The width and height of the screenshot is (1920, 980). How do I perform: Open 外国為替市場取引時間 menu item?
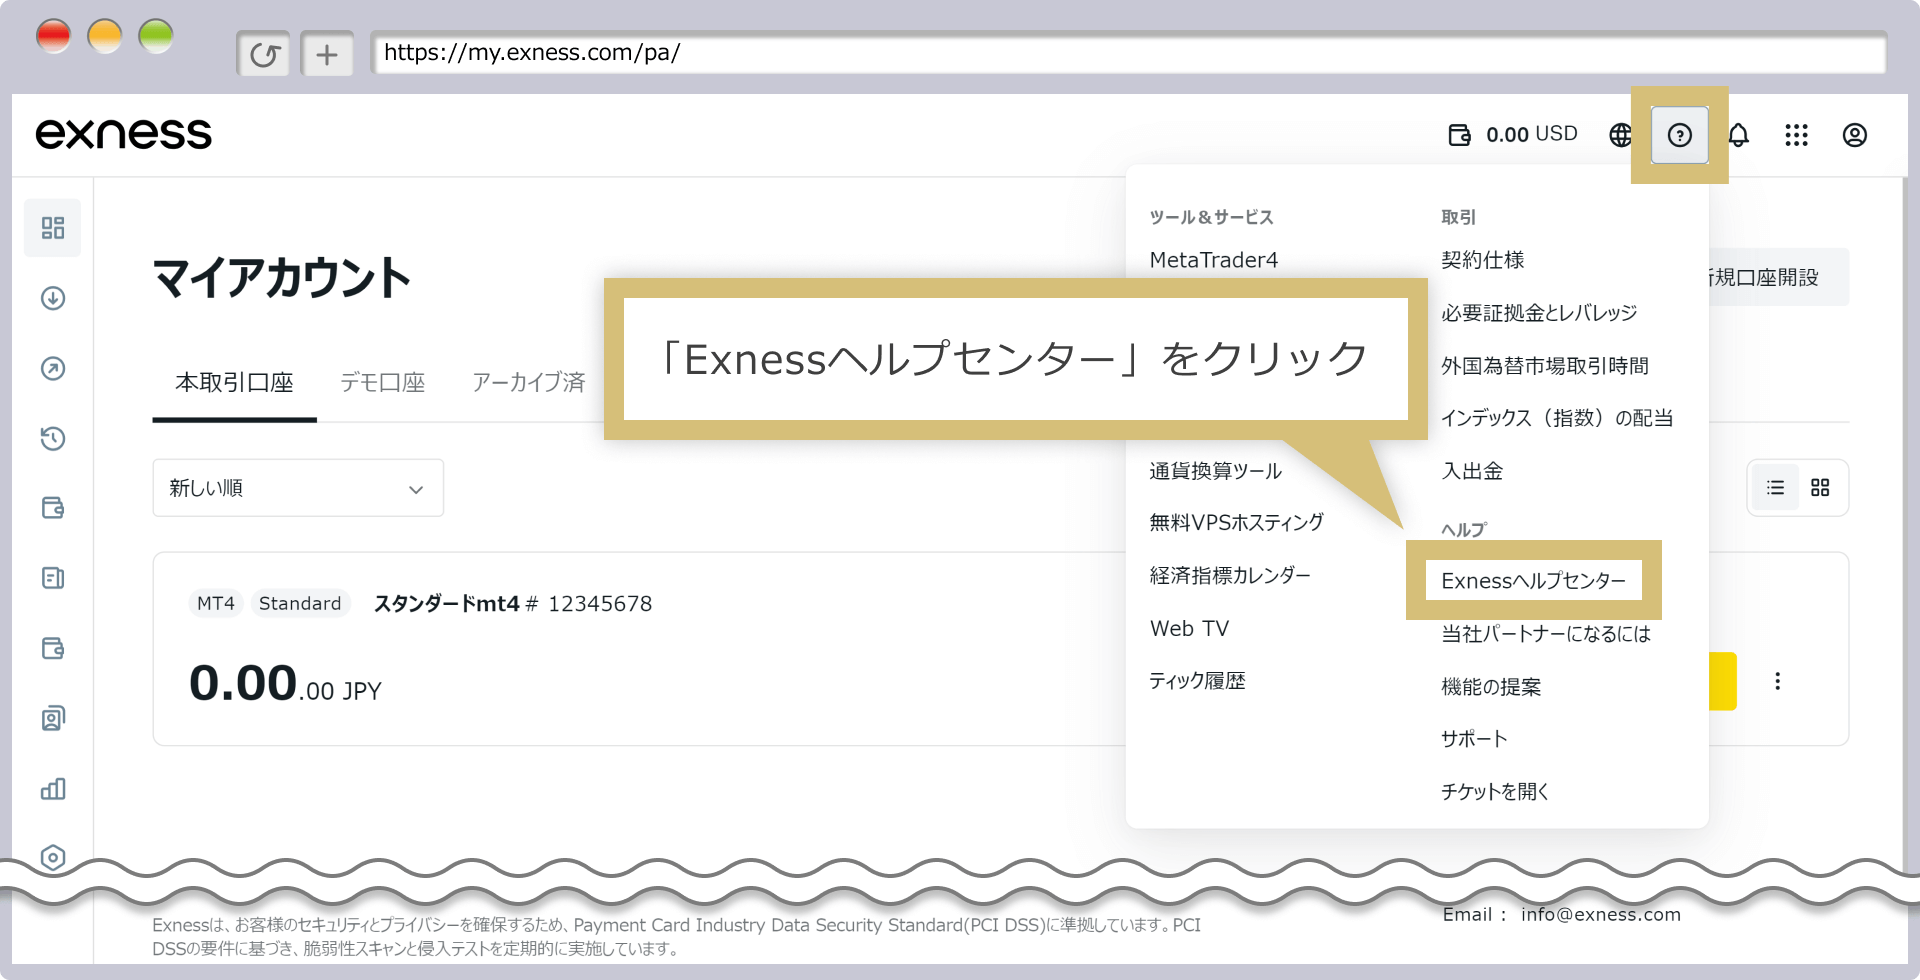point(1545,366)
